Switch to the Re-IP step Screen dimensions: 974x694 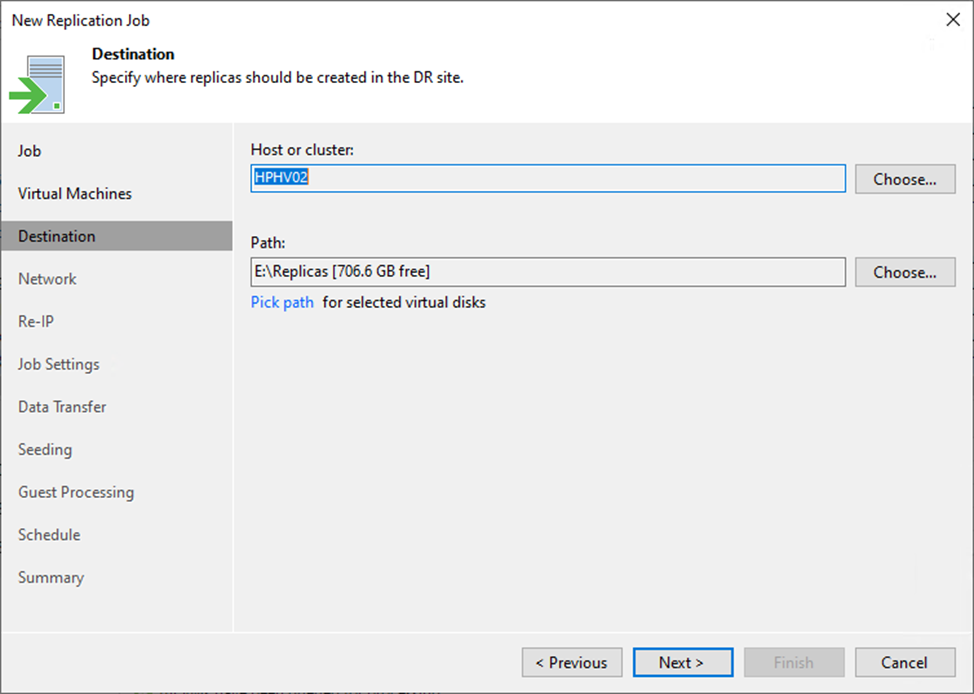[x=35, y=322]
